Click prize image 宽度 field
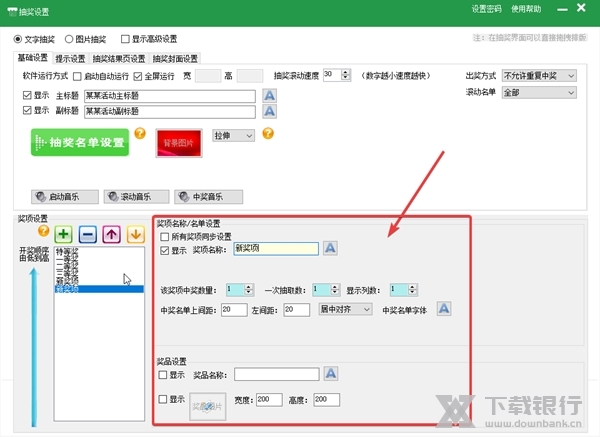Viewport: 600px width, 437px height. 269,399
